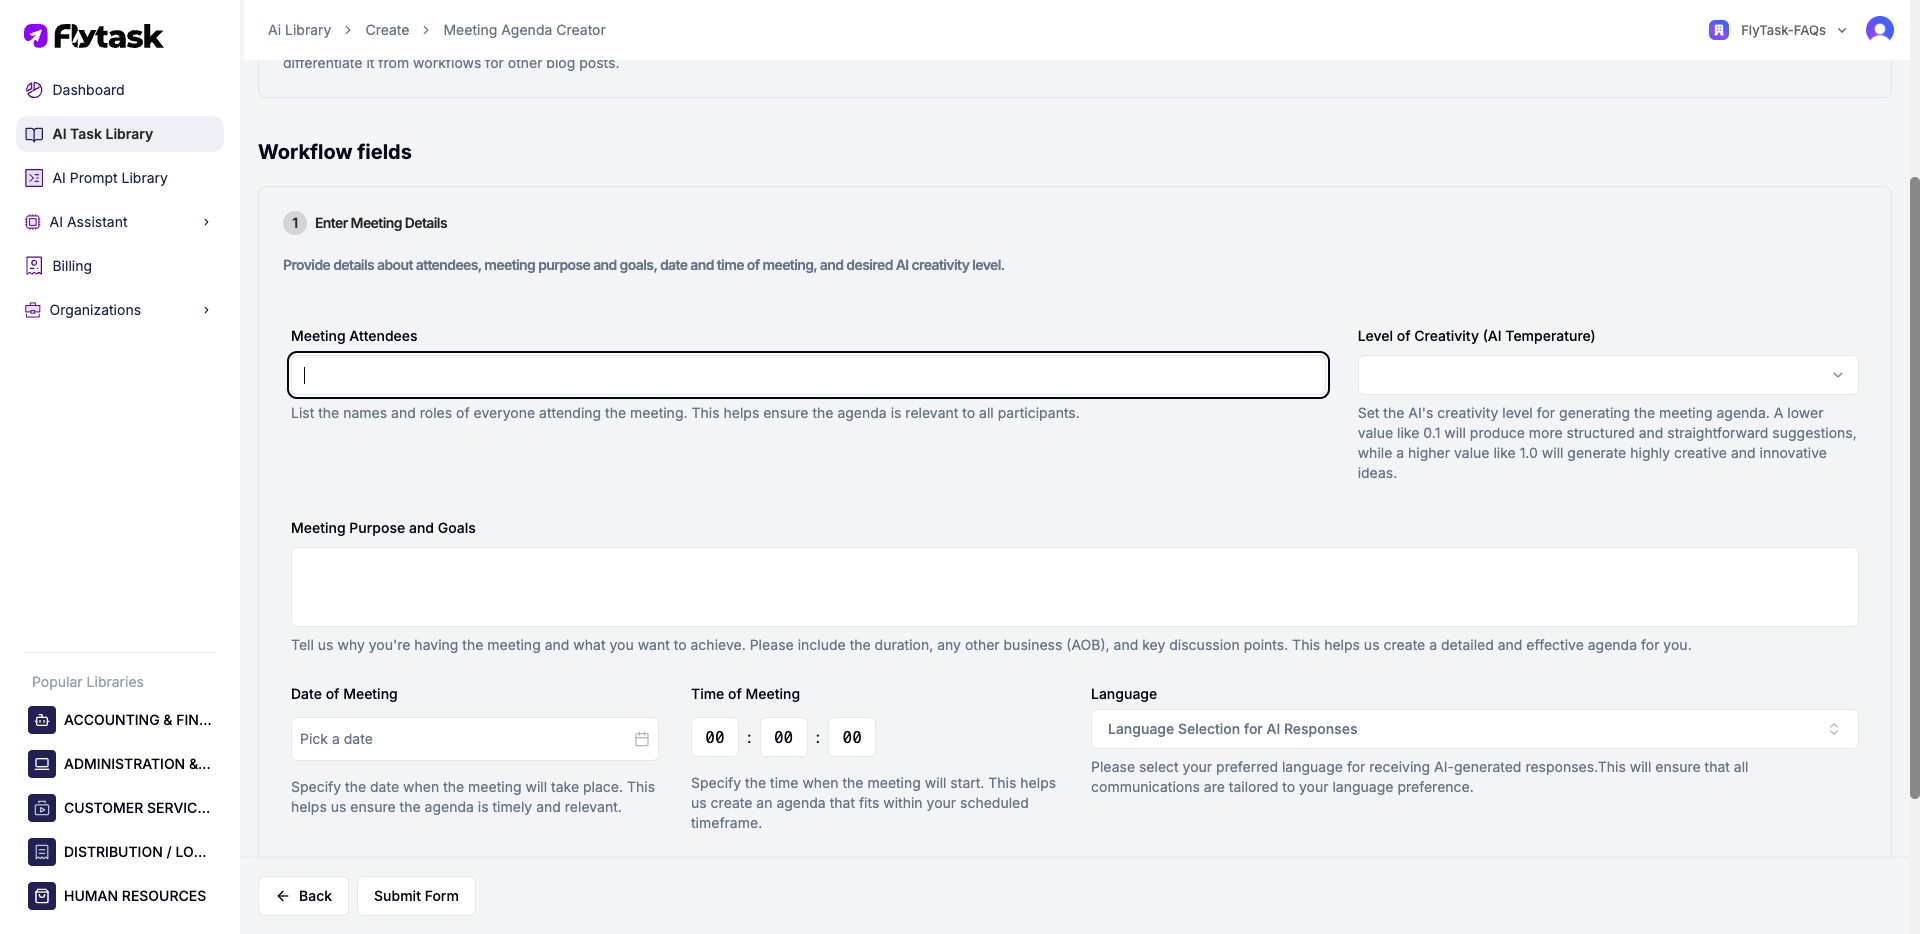Screen dimensions: 1920x934
Task: Open the Language Selection dropdown
Action: click(1474, 729)
